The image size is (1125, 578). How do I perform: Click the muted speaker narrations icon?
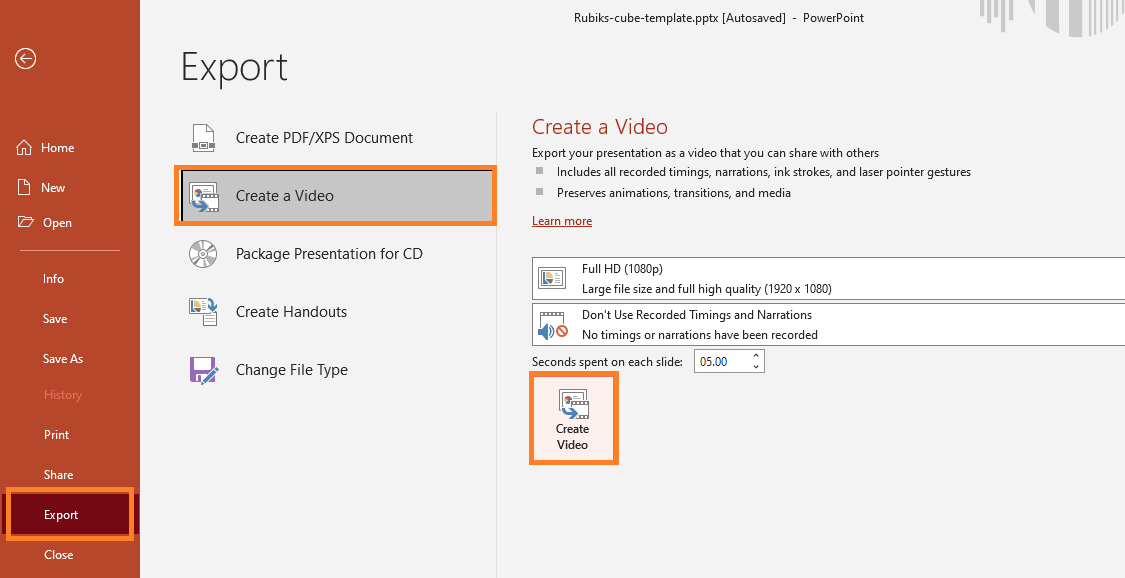coord(551,323)
